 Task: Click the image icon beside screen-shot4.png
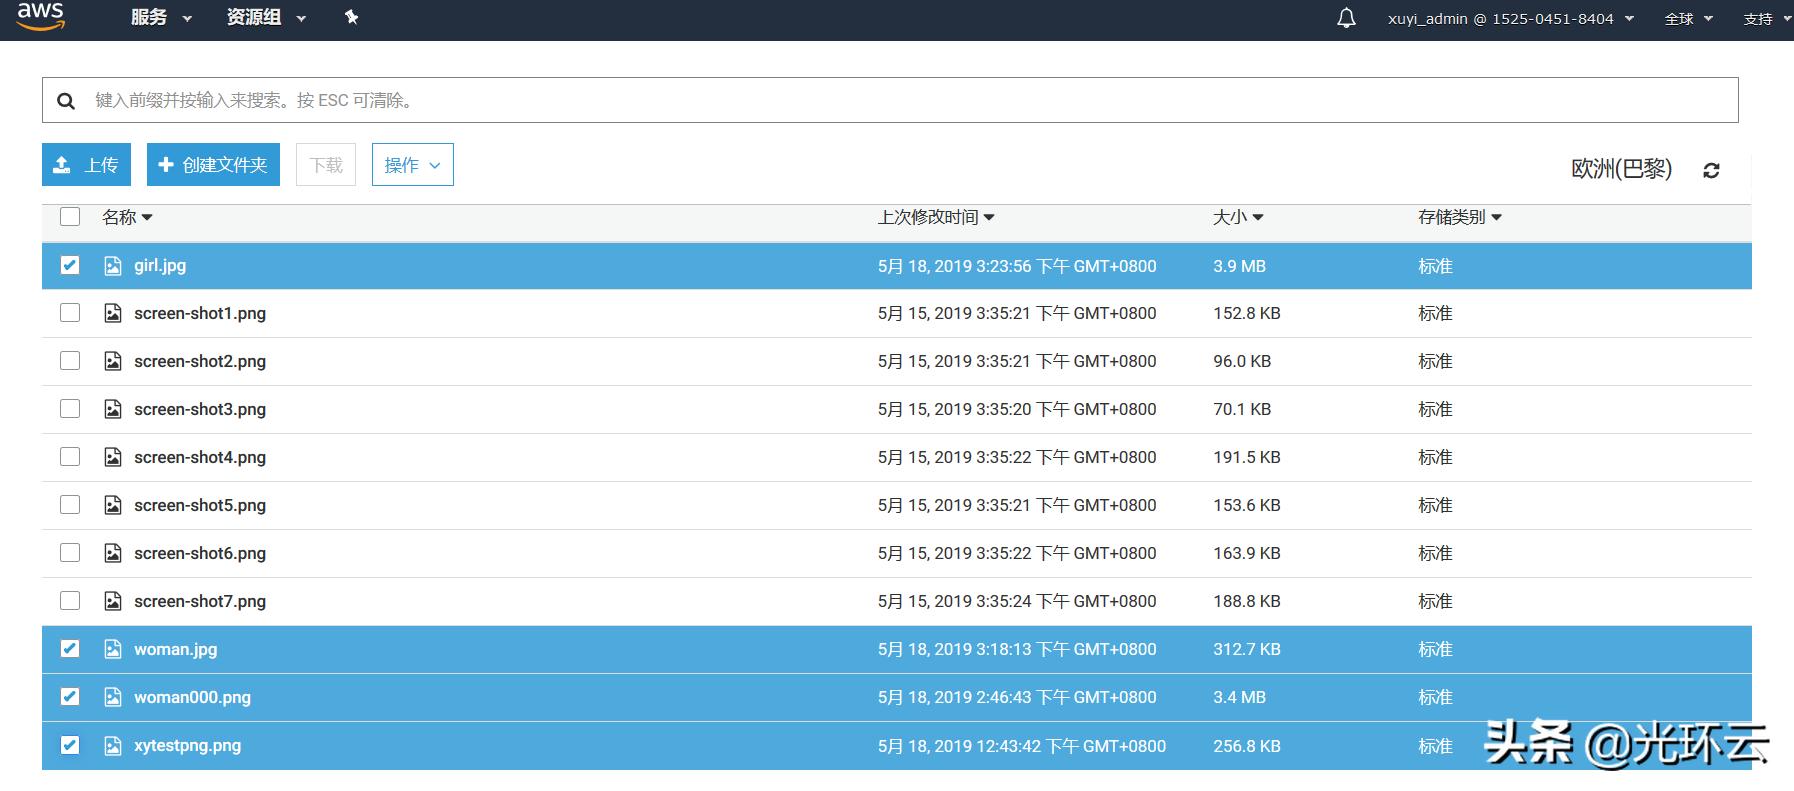(x=113, y=458)
